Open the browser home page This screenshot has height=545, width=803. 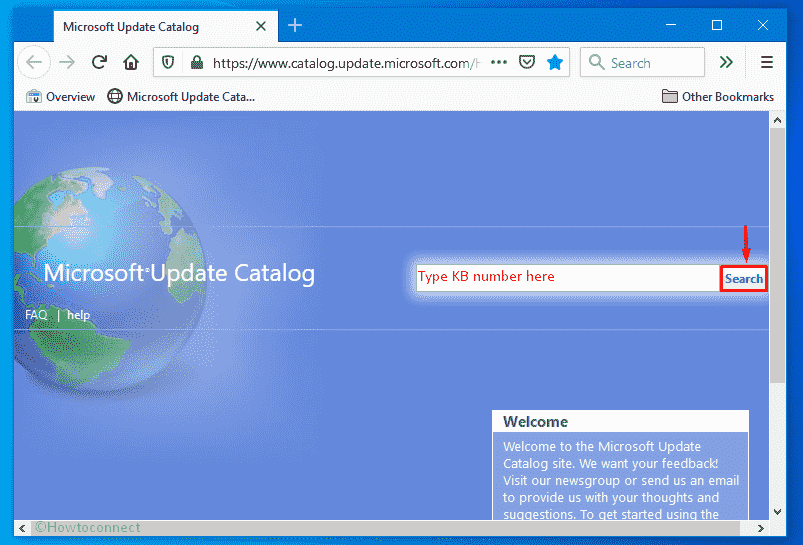(131, 62)
